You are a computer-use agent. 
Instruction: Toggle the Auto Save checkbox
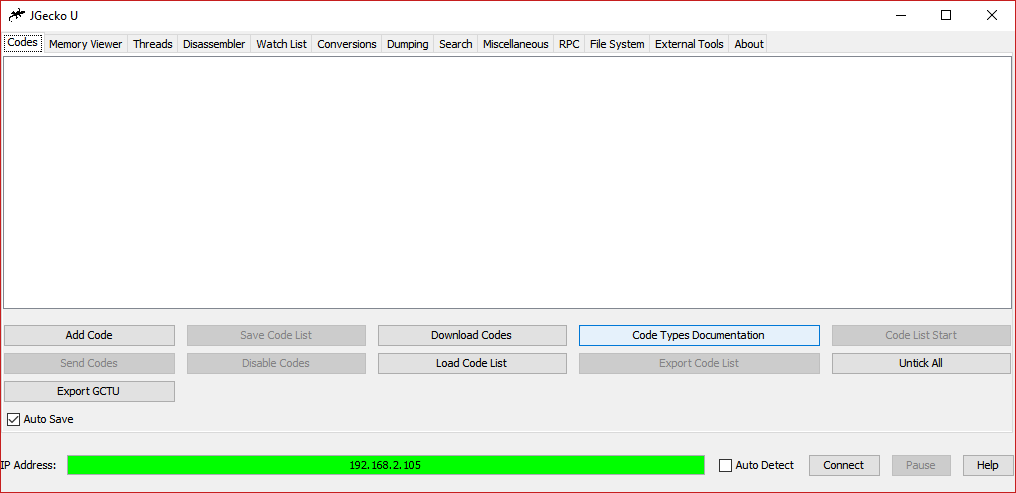pos(14,420)
